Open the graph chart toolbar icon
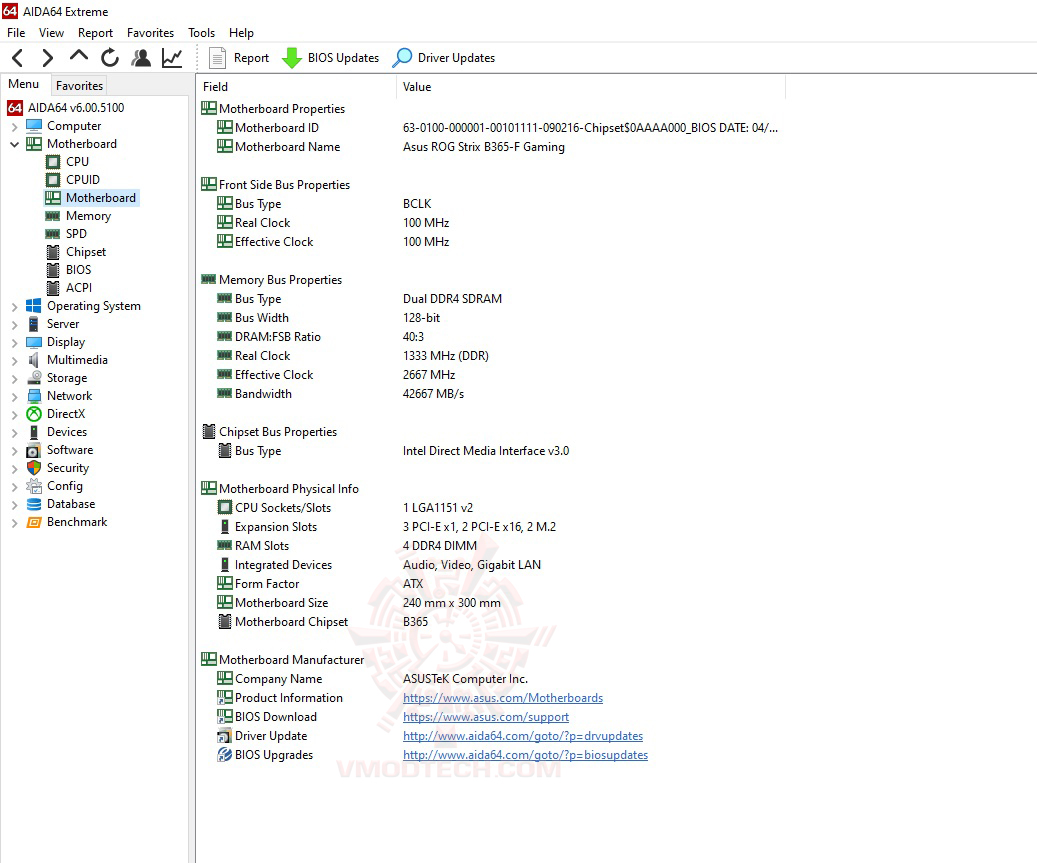The height and width of the screenshot is (863, 1037). [172, 58]
